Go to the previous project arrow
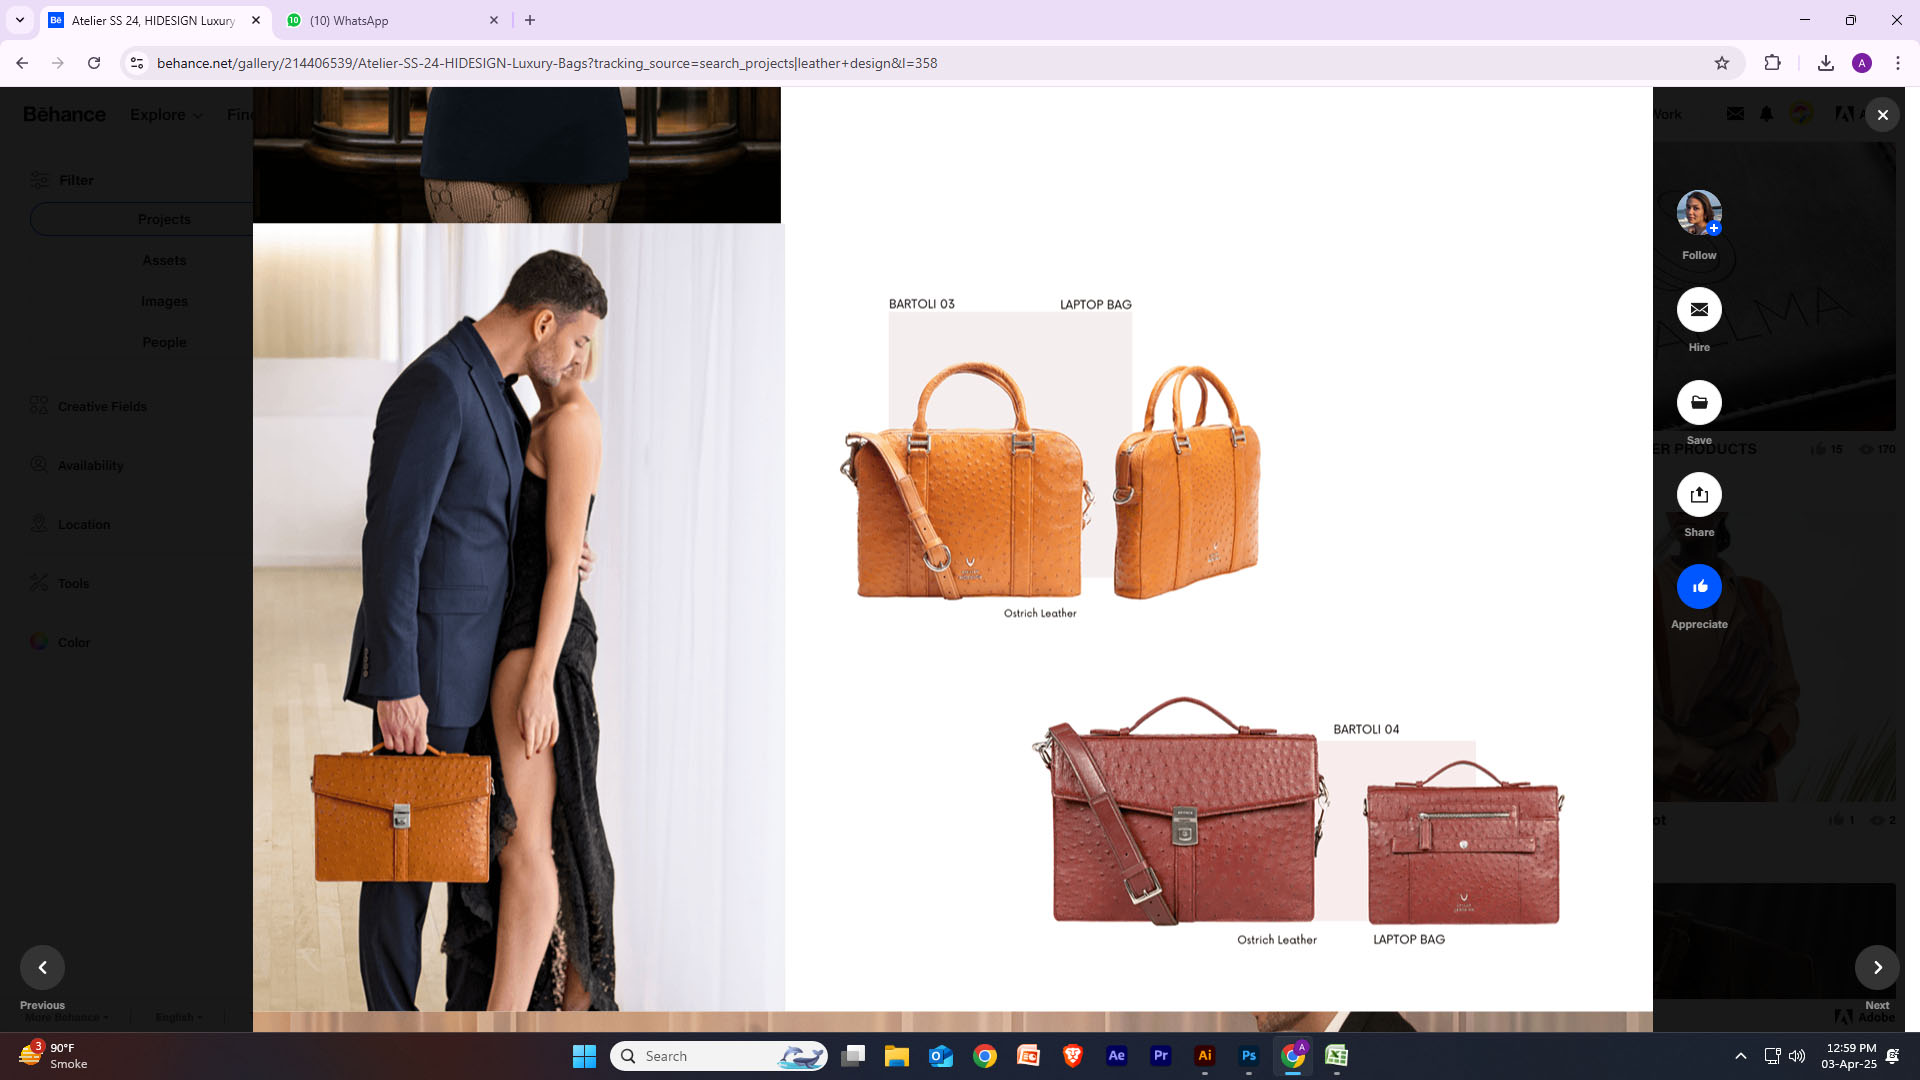 pyautogui.click(x=42, y=967)
